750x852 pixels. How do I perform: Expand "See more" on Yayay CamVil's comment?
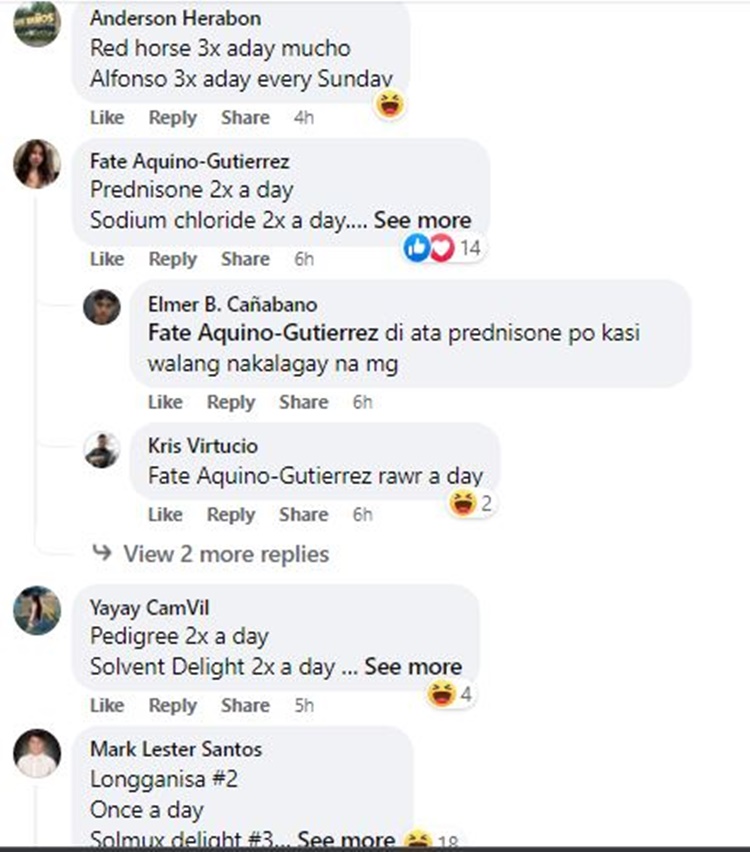coord(413,666)
